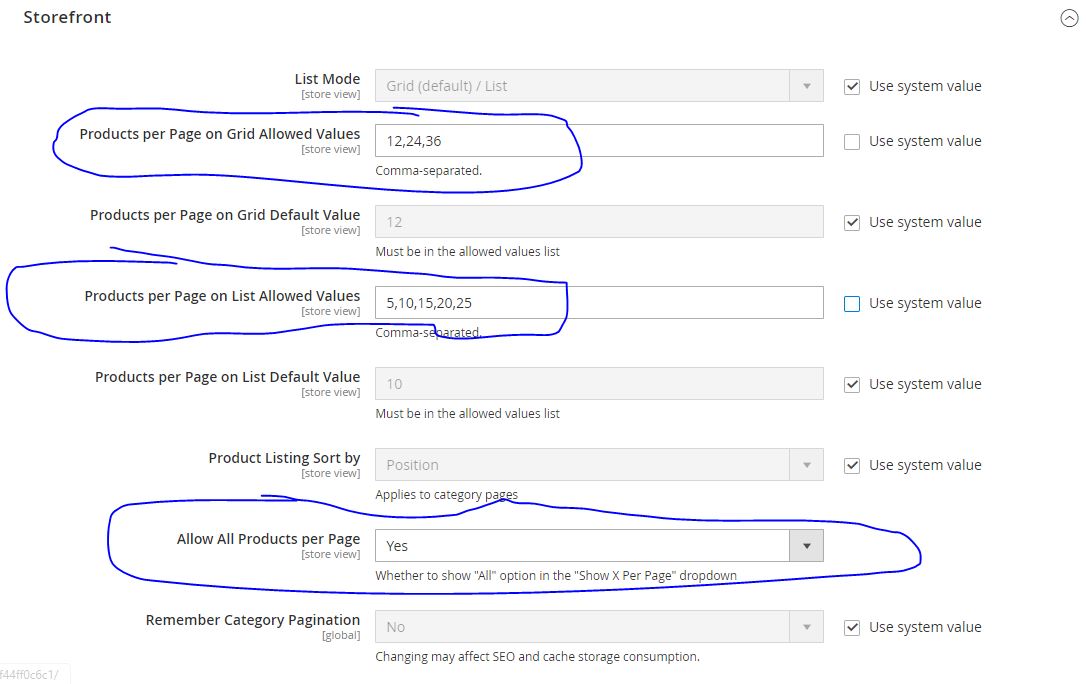The image size is (1086, 684).
Task: Click the Allow All Products per Page label
Action: 268,538
